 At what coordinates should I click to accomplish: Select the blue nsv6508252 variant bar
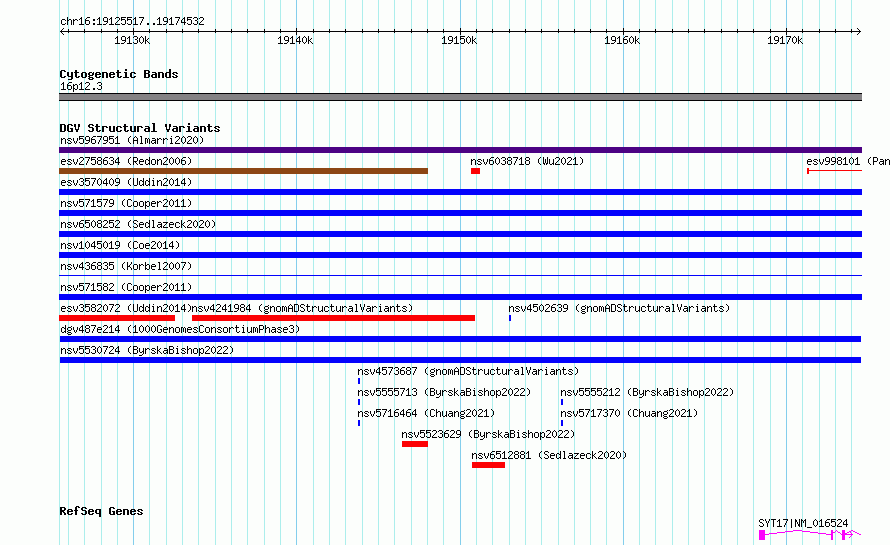(460, 234)
